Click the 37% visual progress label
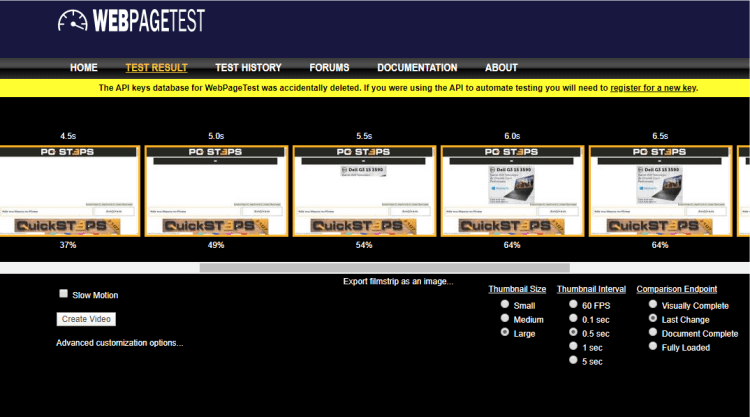Viewport: 750px width, 417px height. click(68, 245)
